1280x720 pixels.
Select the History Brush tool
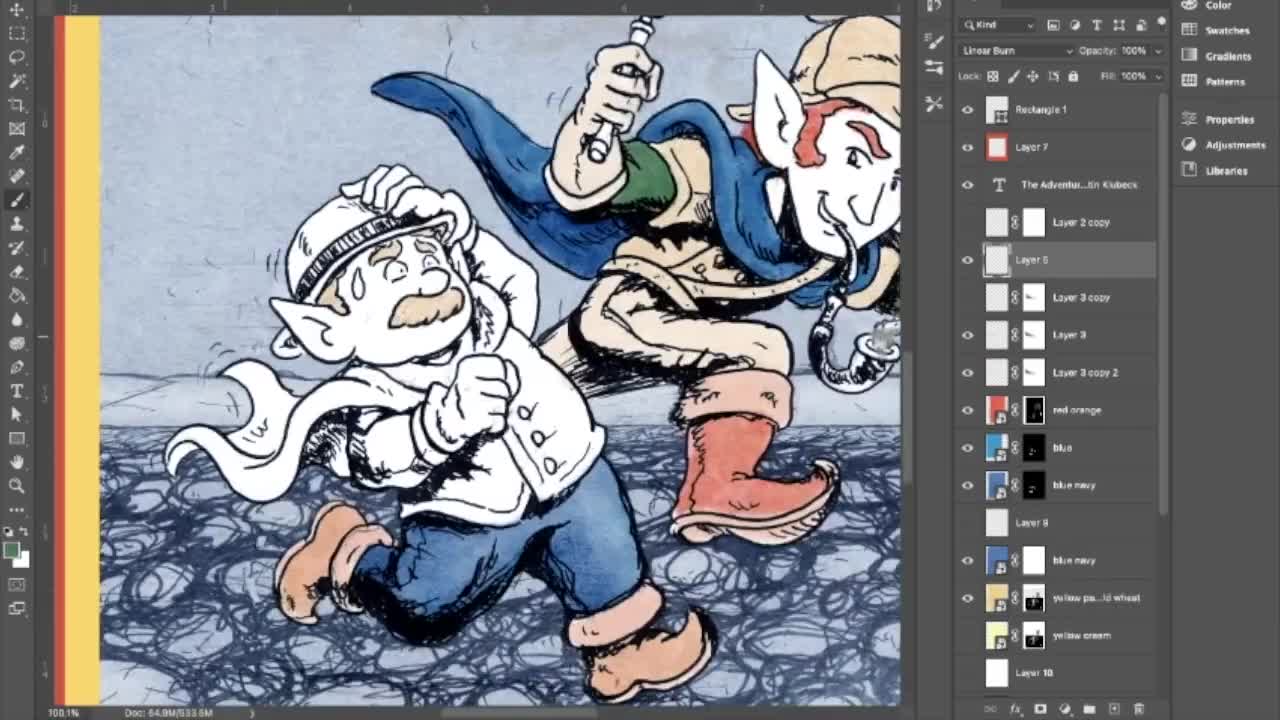coord(17,248)
